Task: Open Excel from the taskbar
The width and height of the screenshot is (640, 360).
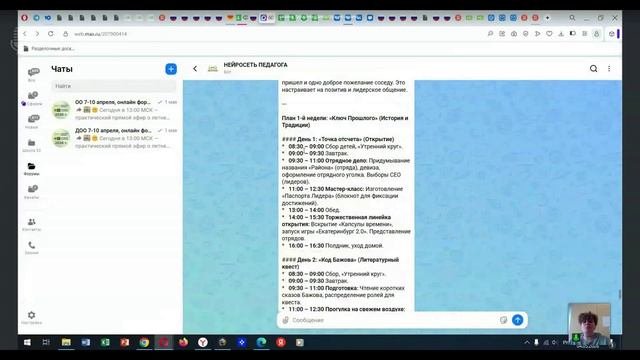Action: pos(105,342)
